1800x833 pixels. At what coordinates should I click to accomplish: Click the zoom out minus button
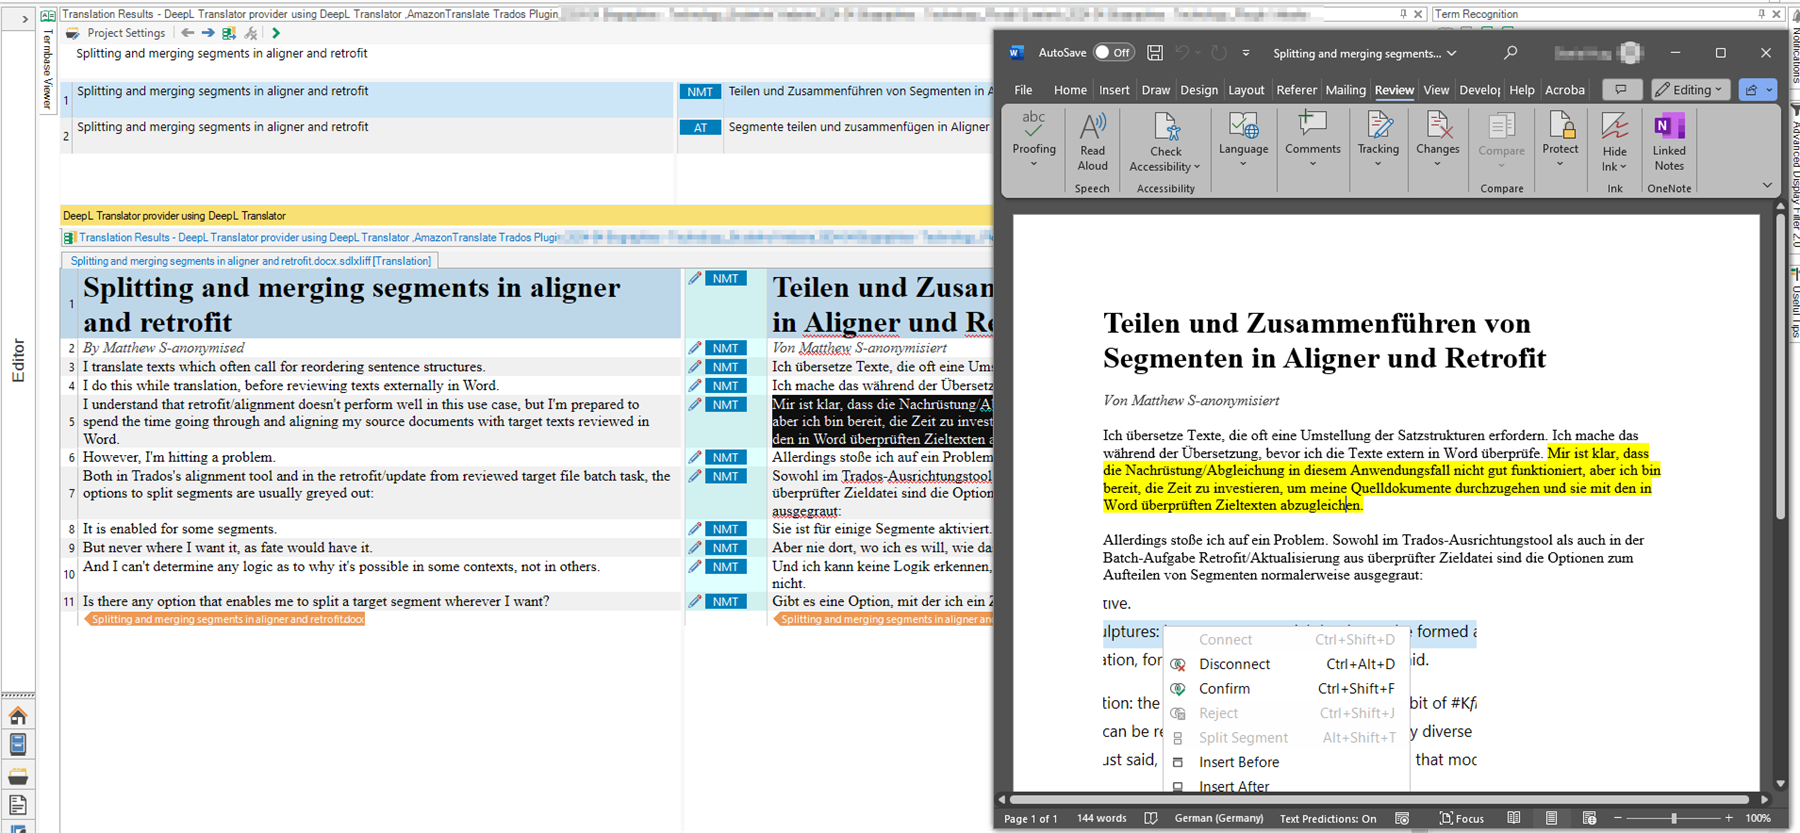1617,818
